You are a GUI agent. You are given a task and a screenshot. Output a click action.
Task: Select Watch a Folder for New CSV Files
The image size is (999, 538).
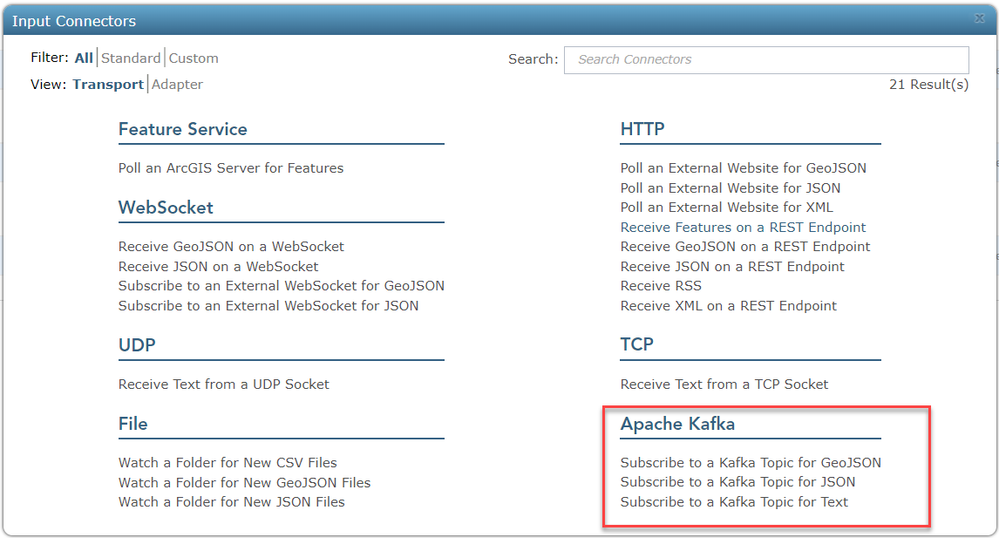click(227, 463)
